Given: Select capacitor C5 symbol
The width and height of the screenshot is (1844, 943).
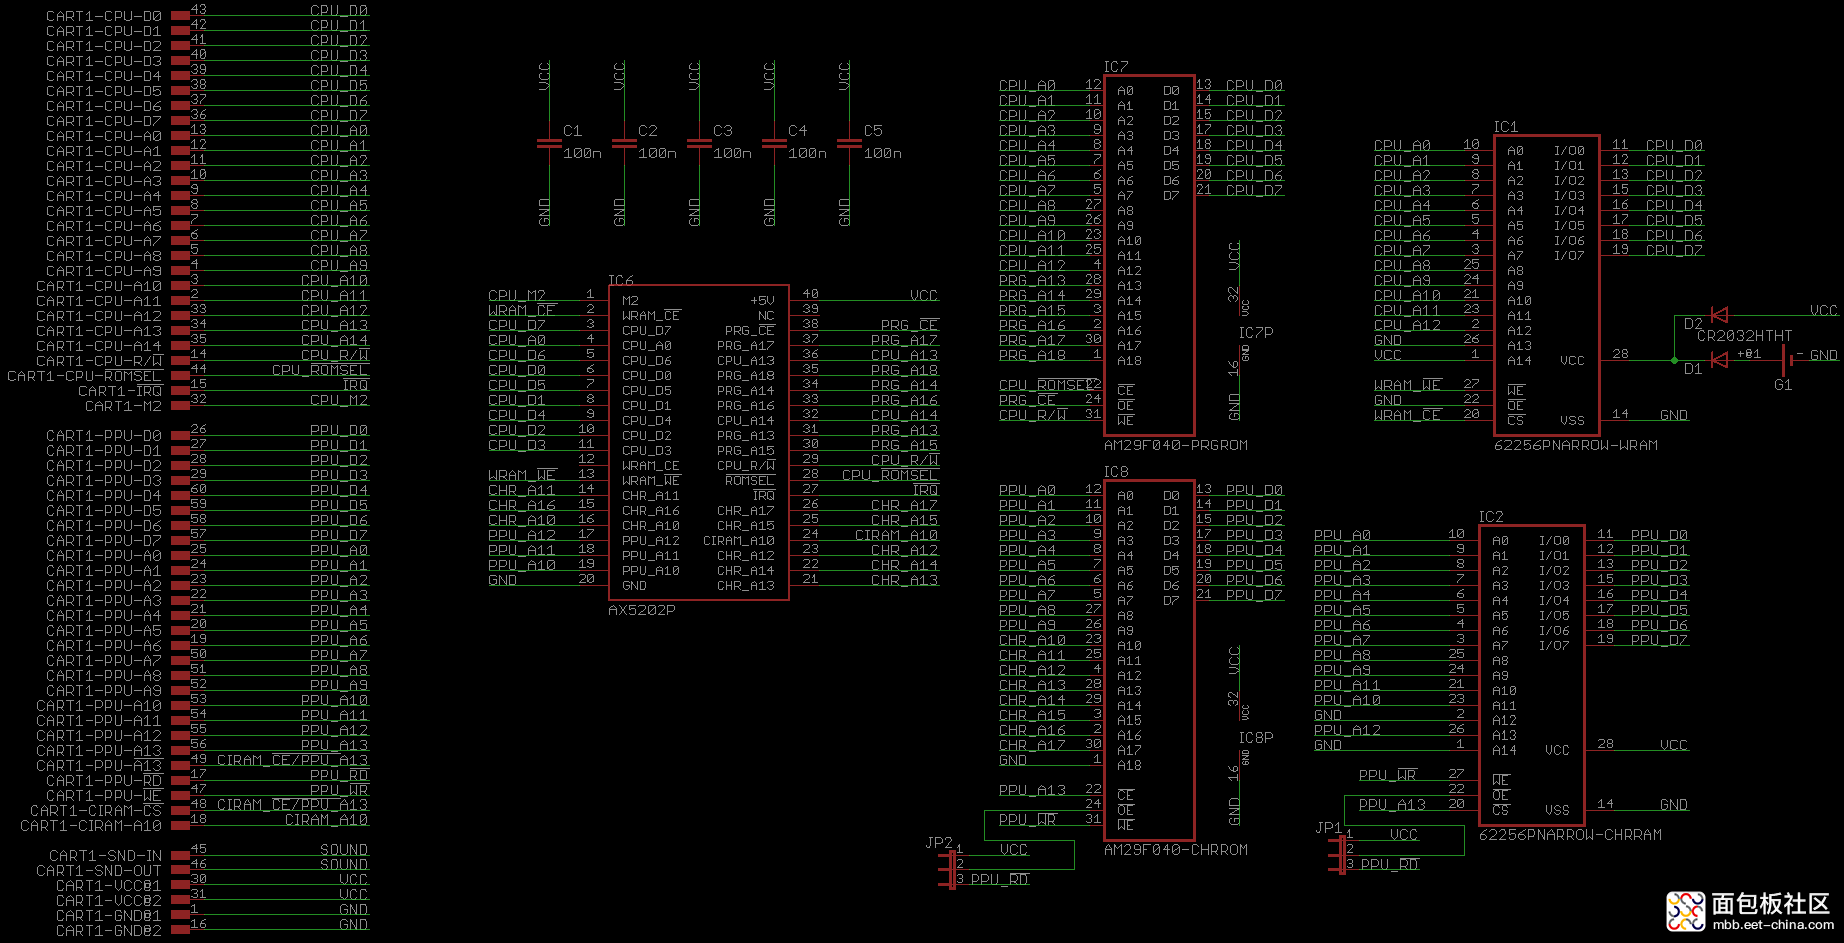Looking at the screenshot, I should coord(849,144).
